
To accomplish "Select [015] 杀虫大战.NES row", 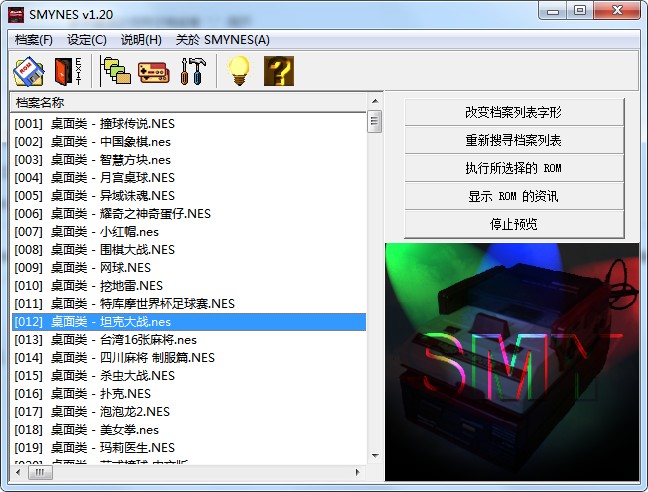I will [189, 376].
